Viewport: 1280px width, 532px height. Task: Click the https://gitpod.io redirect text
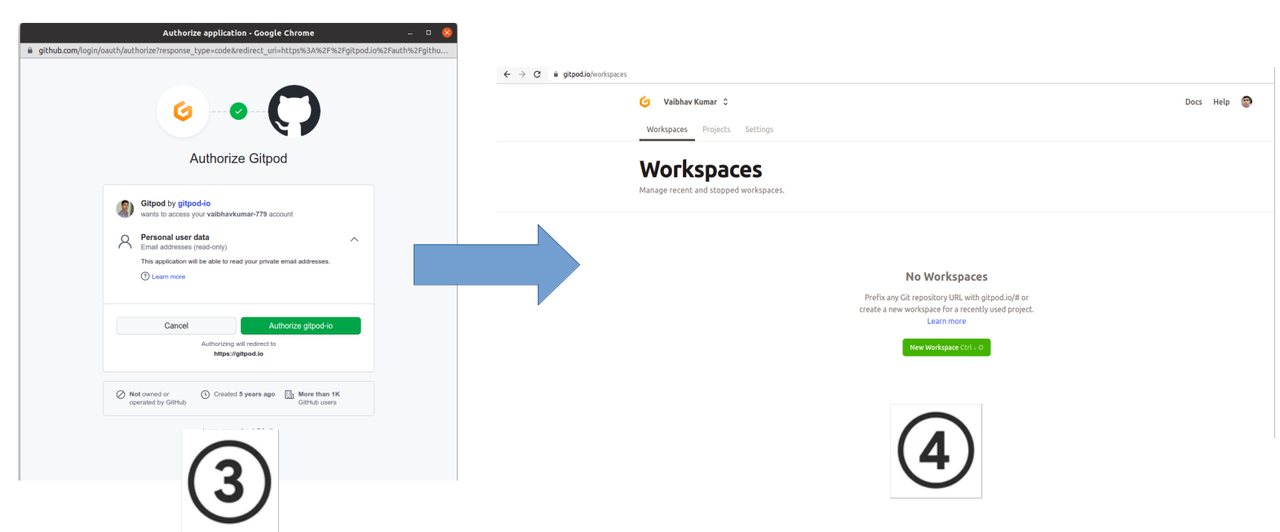(x=238, y=354)
